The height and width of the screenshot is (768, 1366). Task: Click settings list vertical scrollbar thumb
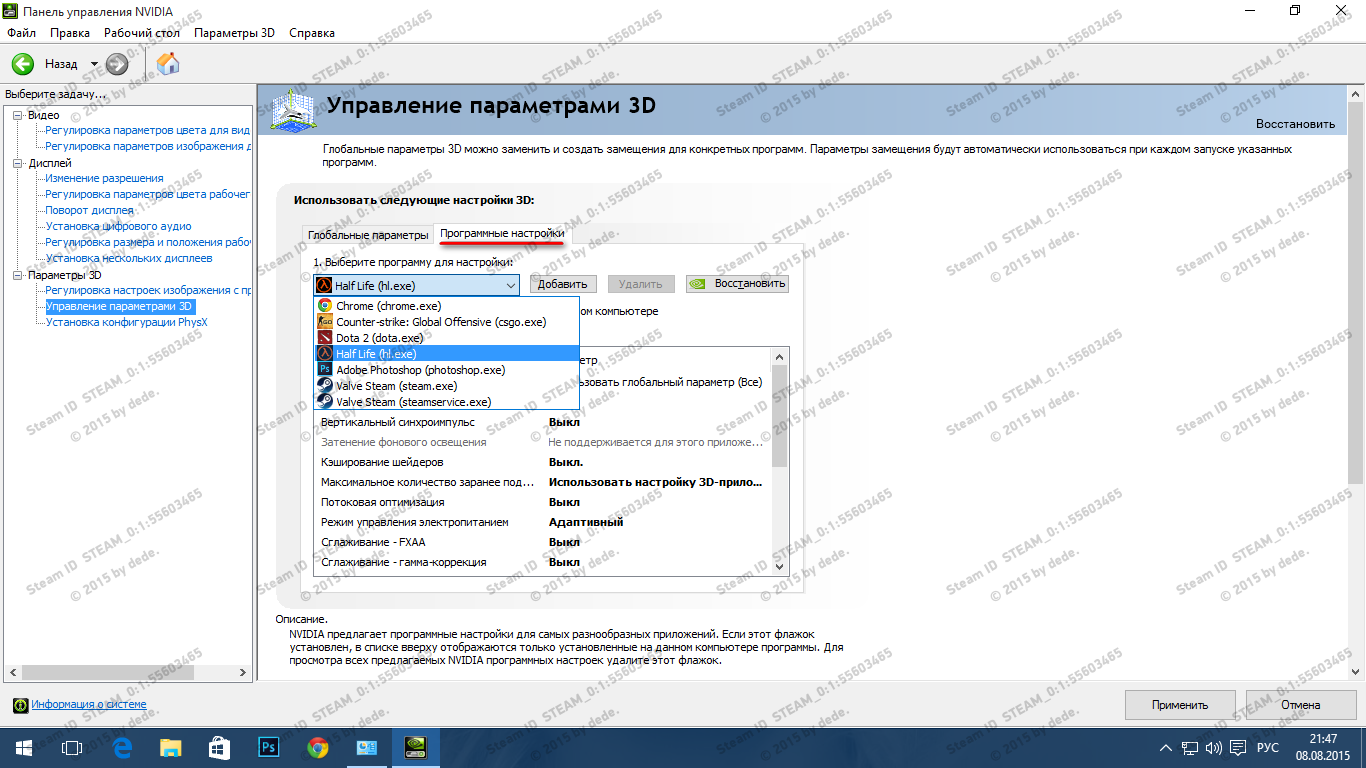pyautogui.click(x=781, y=414)
